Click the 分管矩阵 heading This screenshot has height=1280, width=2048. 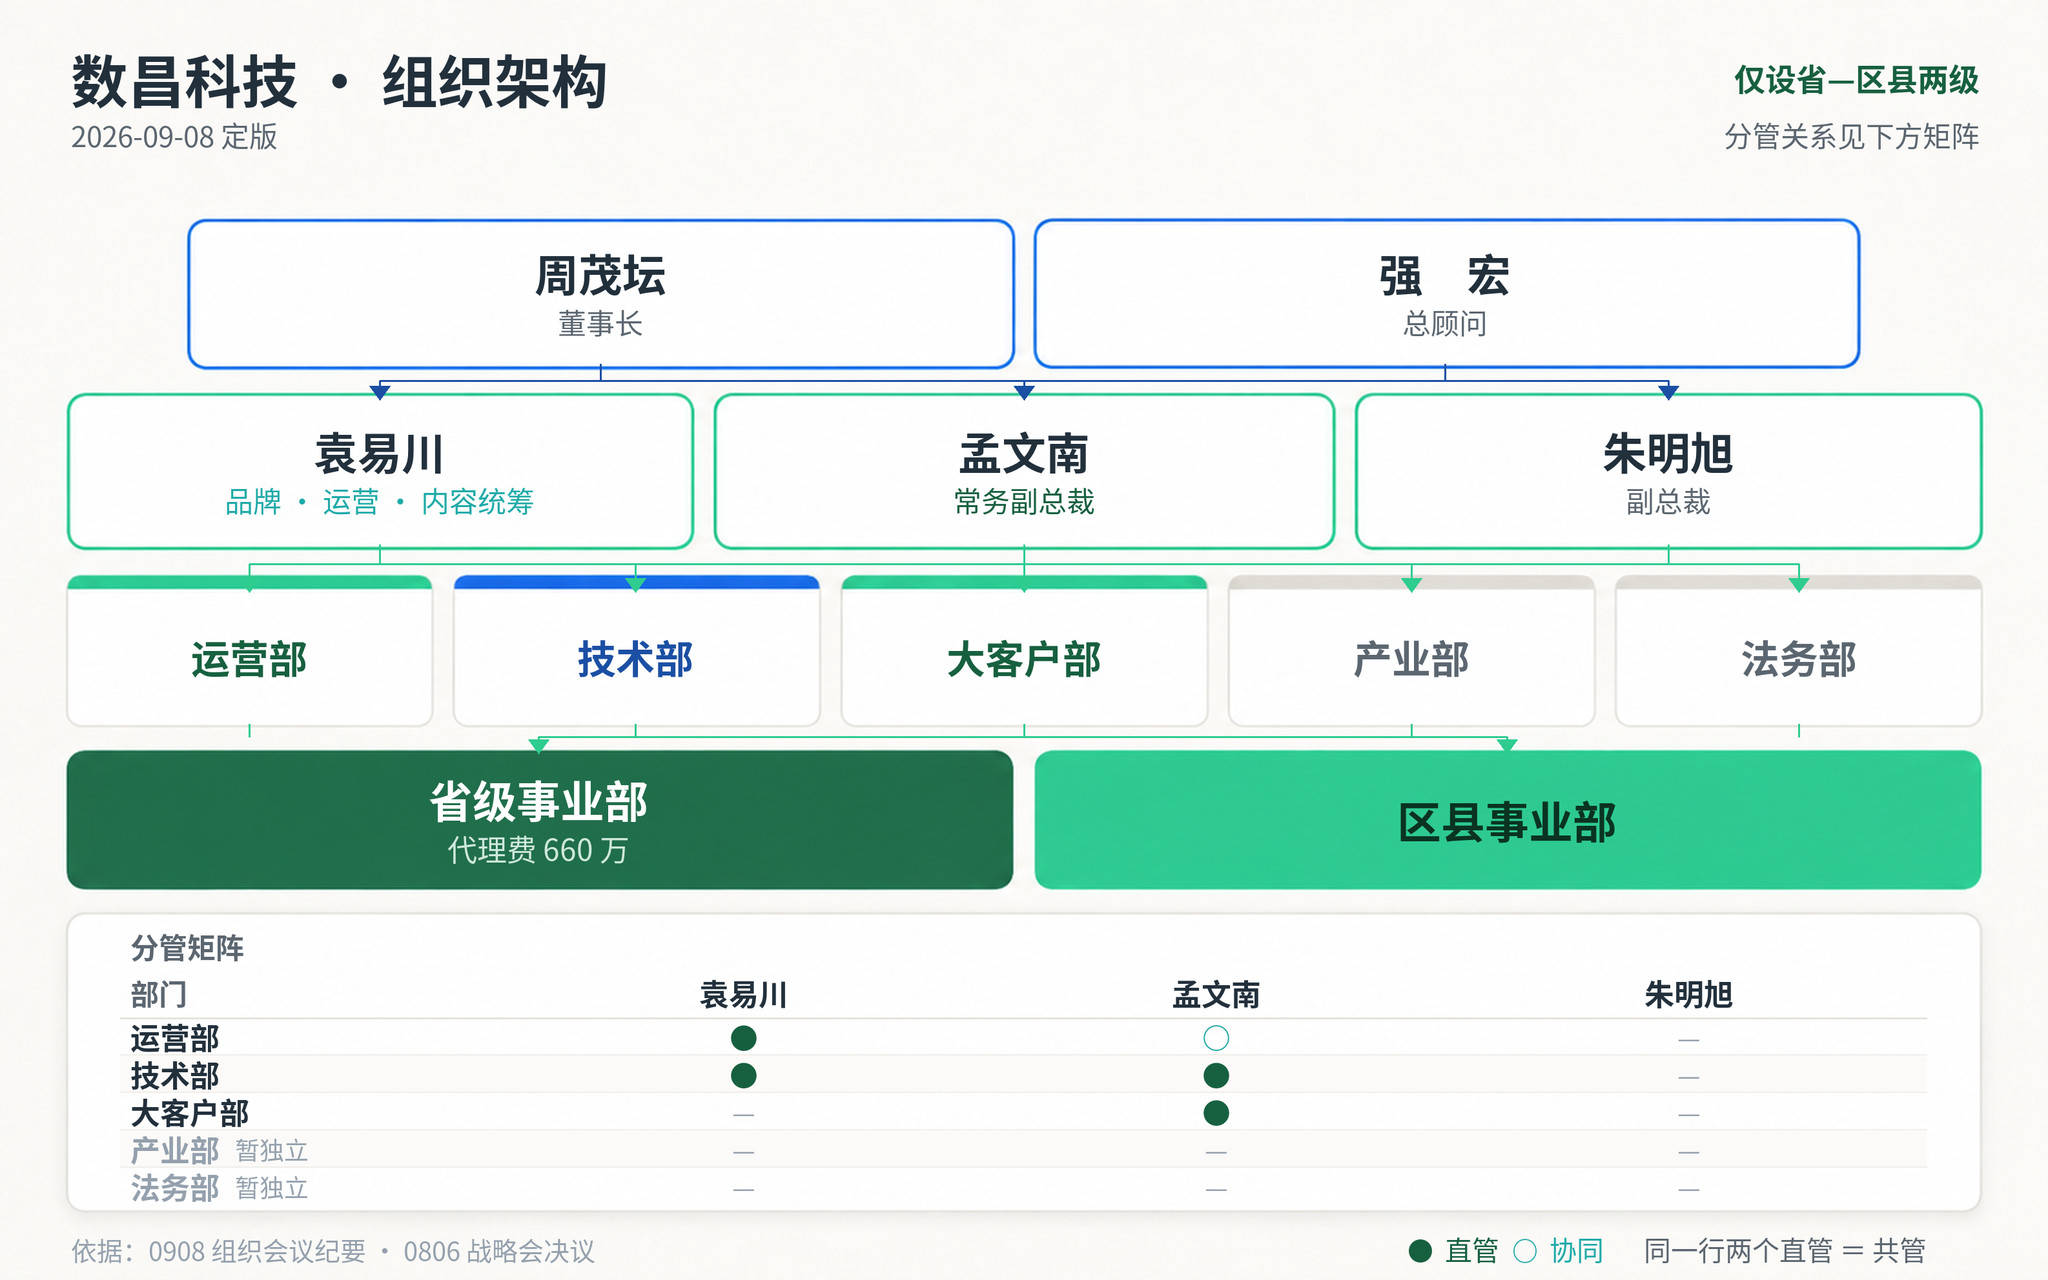188,948
